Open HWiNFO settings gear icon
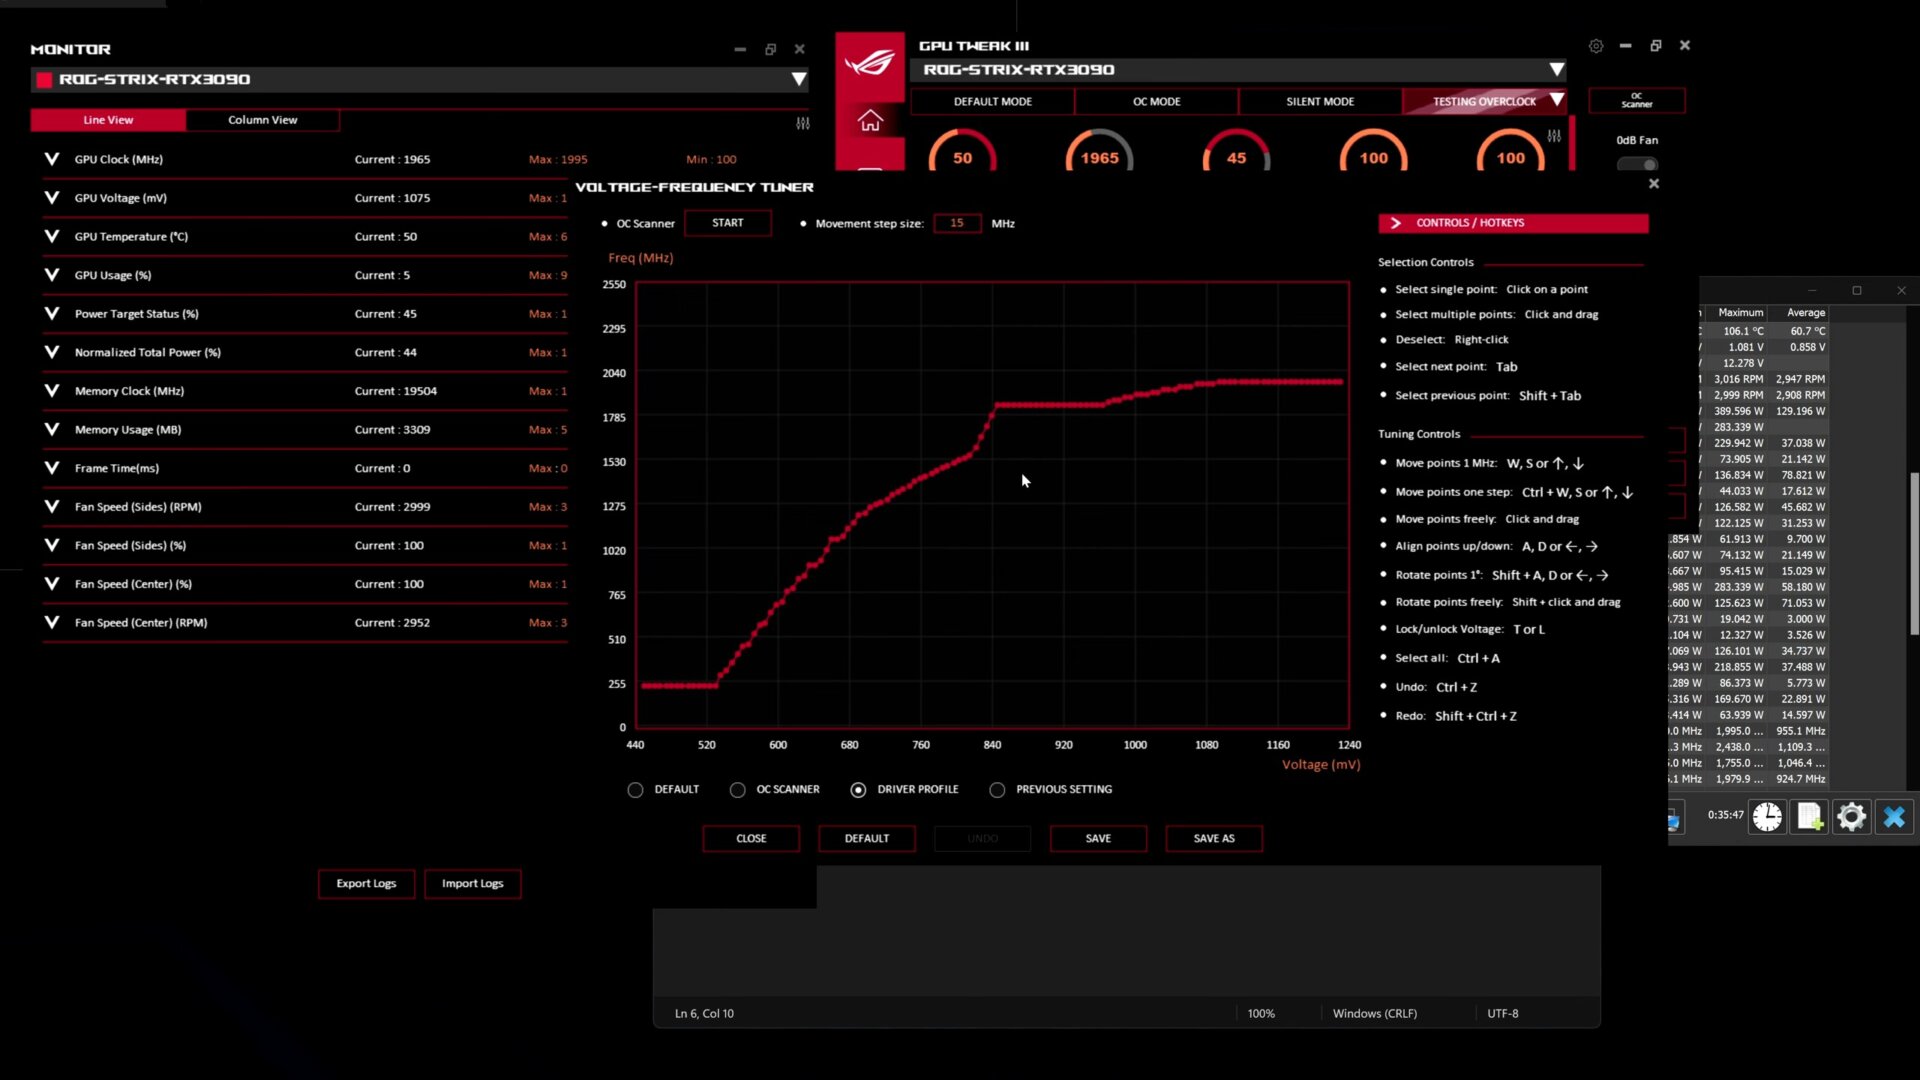 (1852, 817)
